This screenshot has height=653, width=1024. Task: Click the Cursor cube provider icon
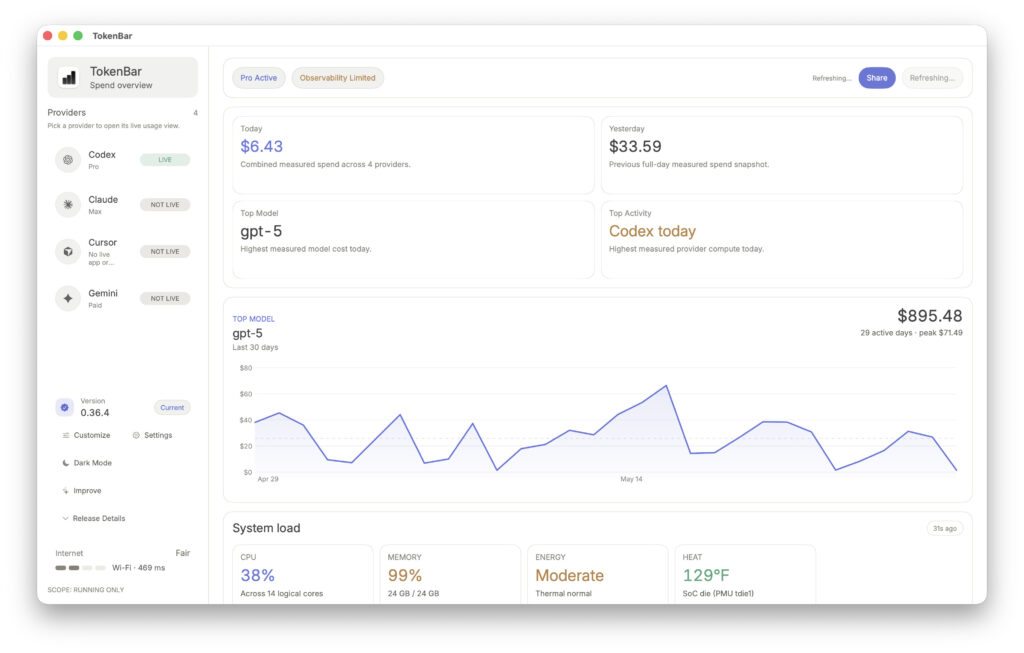68,251
